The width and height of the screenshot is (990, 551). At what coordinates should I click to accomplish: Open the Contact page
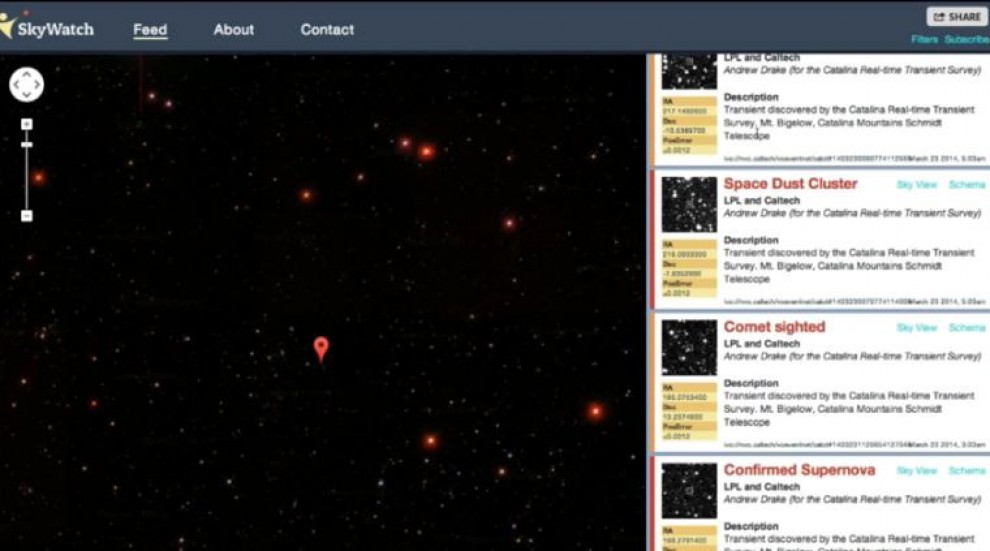[327, 30]
